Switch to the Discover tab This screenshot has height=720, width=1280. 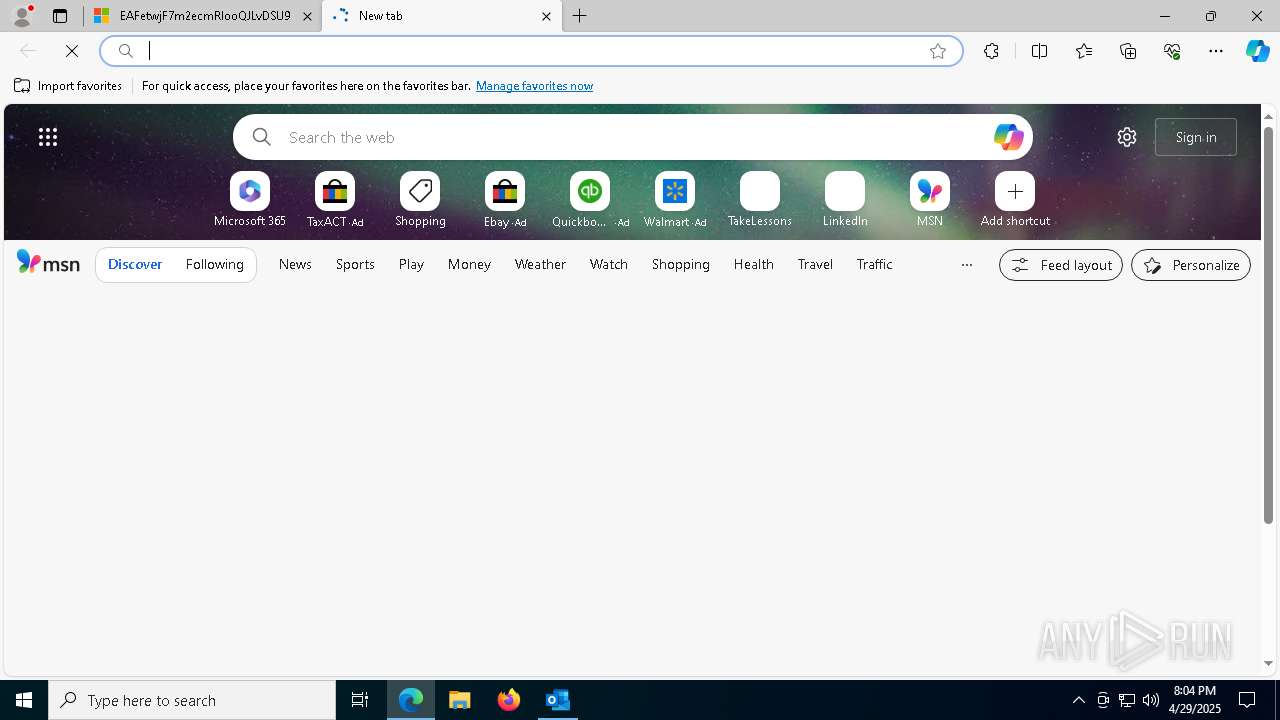(135, 264)
